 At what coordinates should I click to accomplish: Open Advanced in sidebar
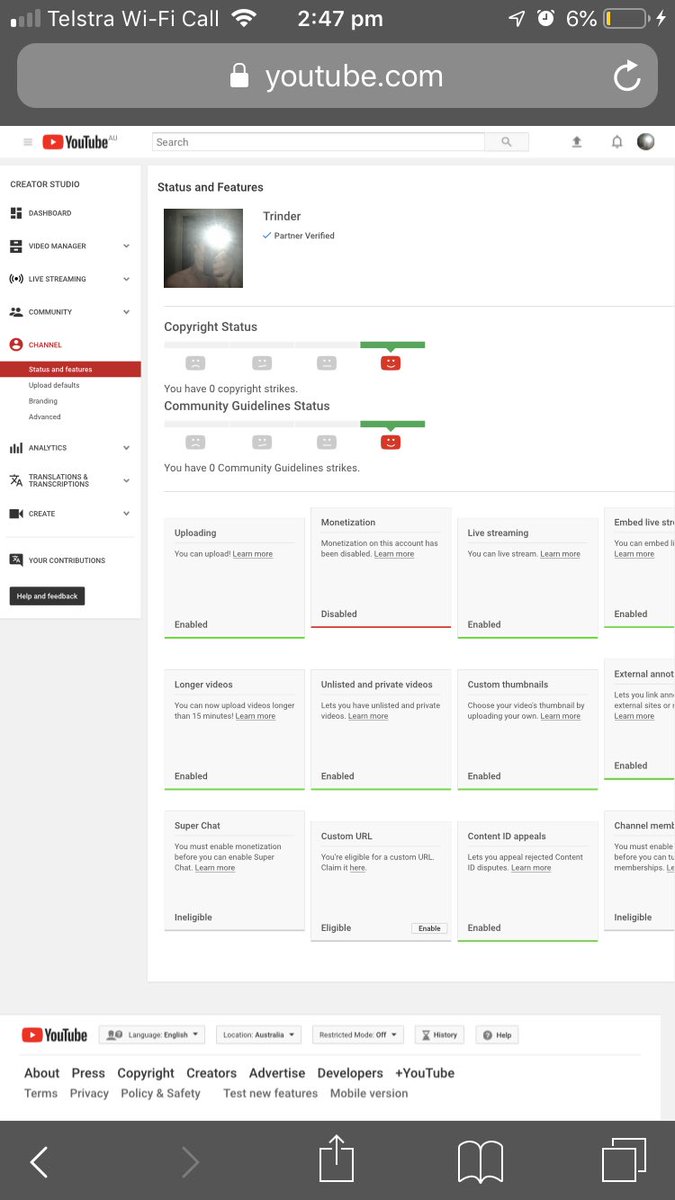pos(44,417)
